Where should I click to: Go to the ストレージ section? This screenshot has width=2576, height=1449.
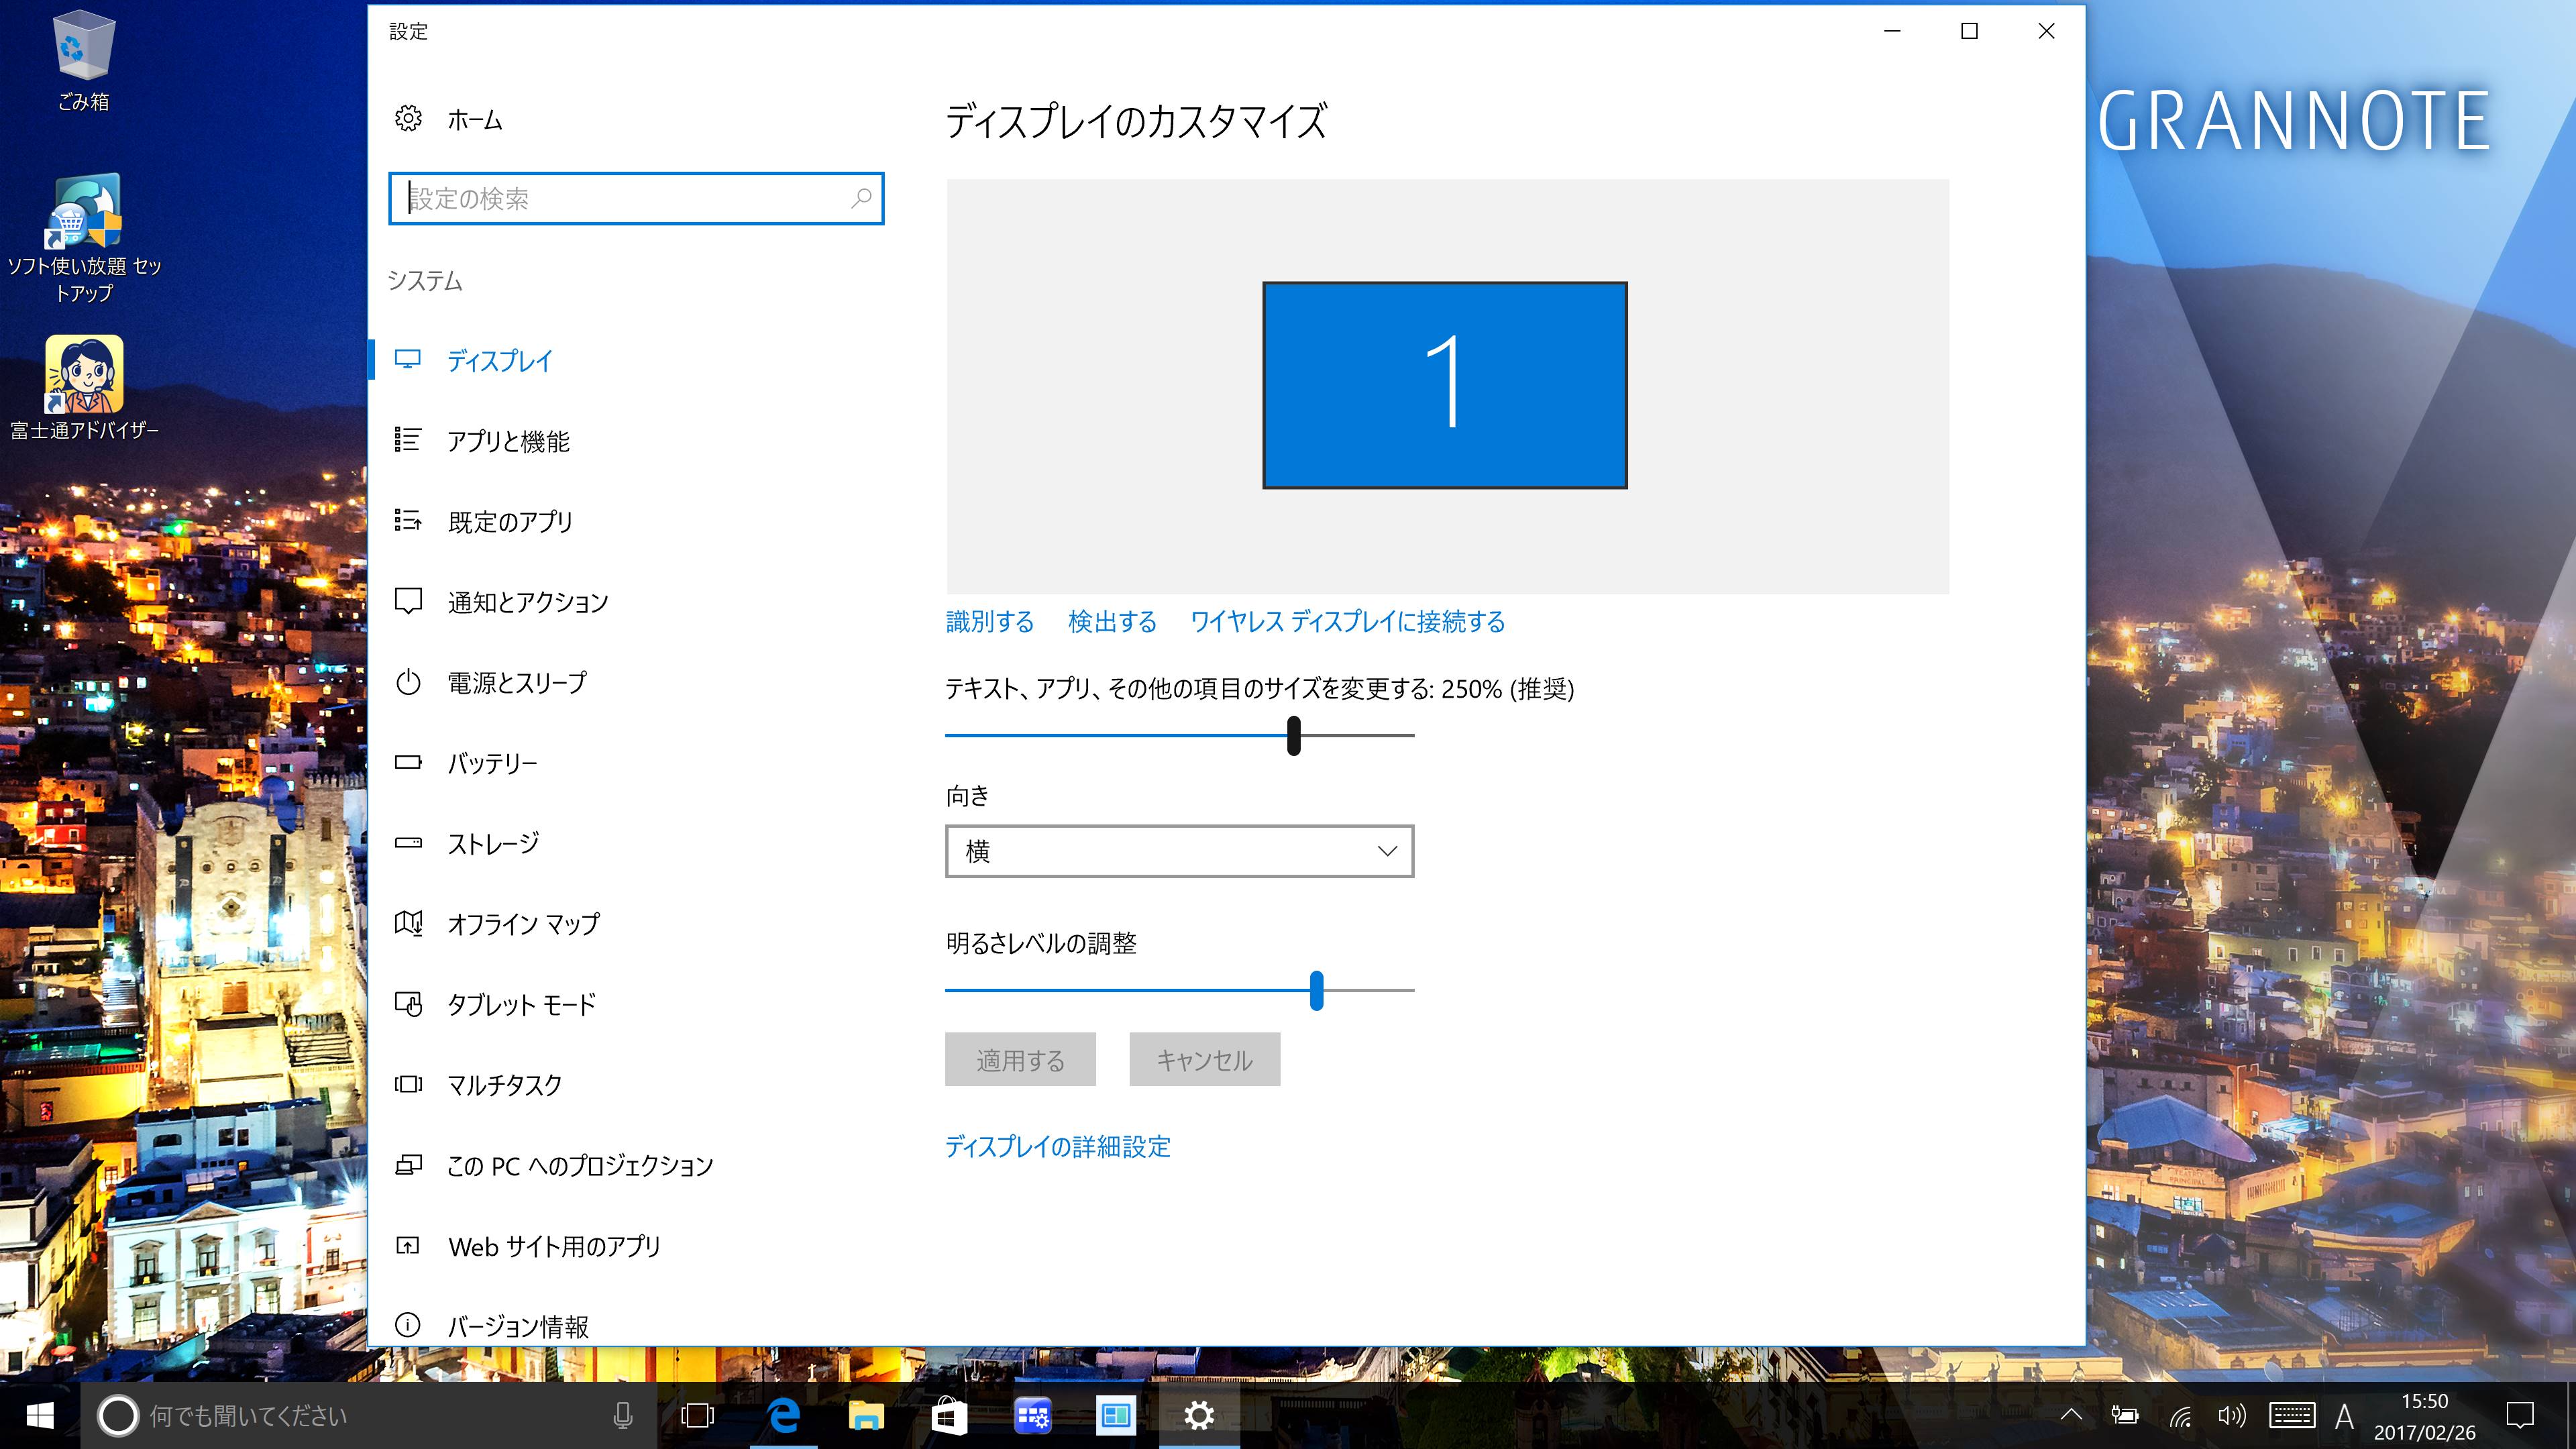coord(493,844)
